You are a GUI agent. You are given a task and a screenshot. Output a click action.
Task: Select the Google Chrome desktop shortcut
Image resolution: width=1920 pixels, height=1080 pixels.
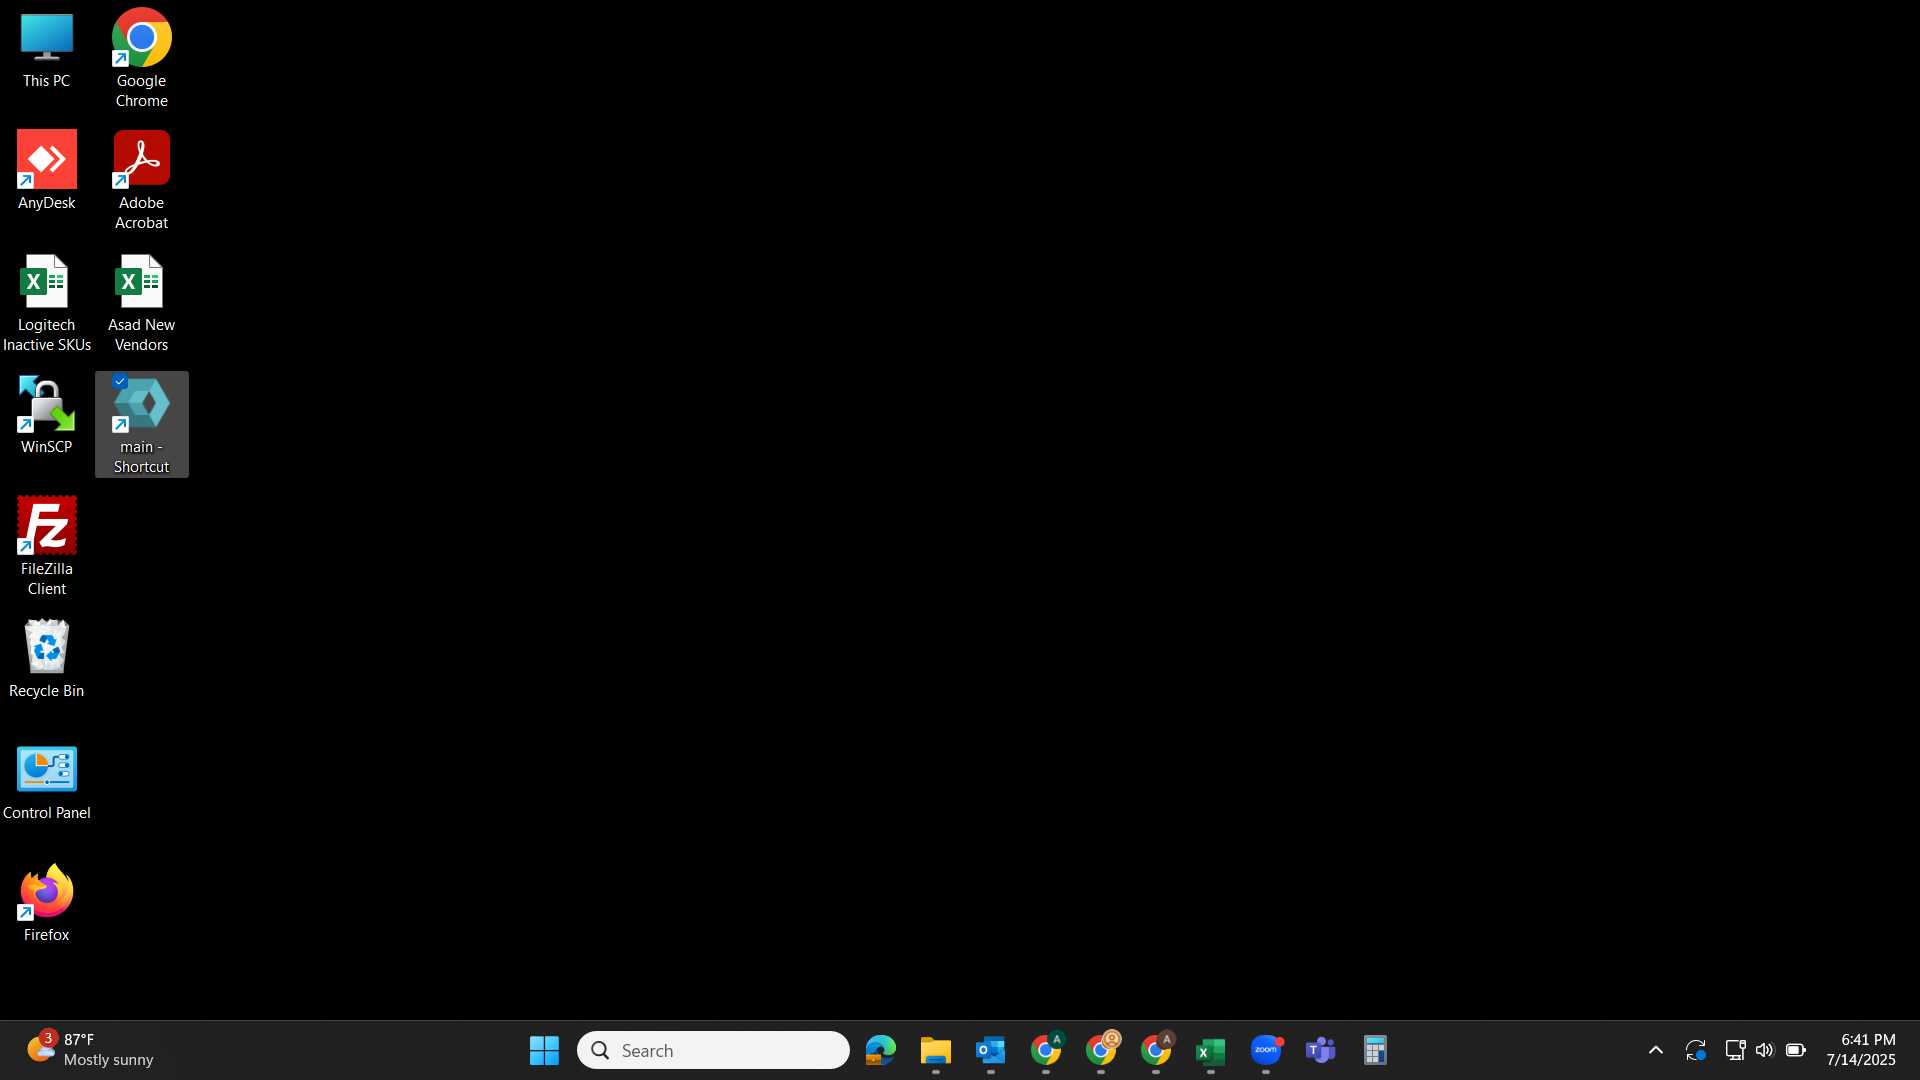pyautogui.click(x=141, y=58)
